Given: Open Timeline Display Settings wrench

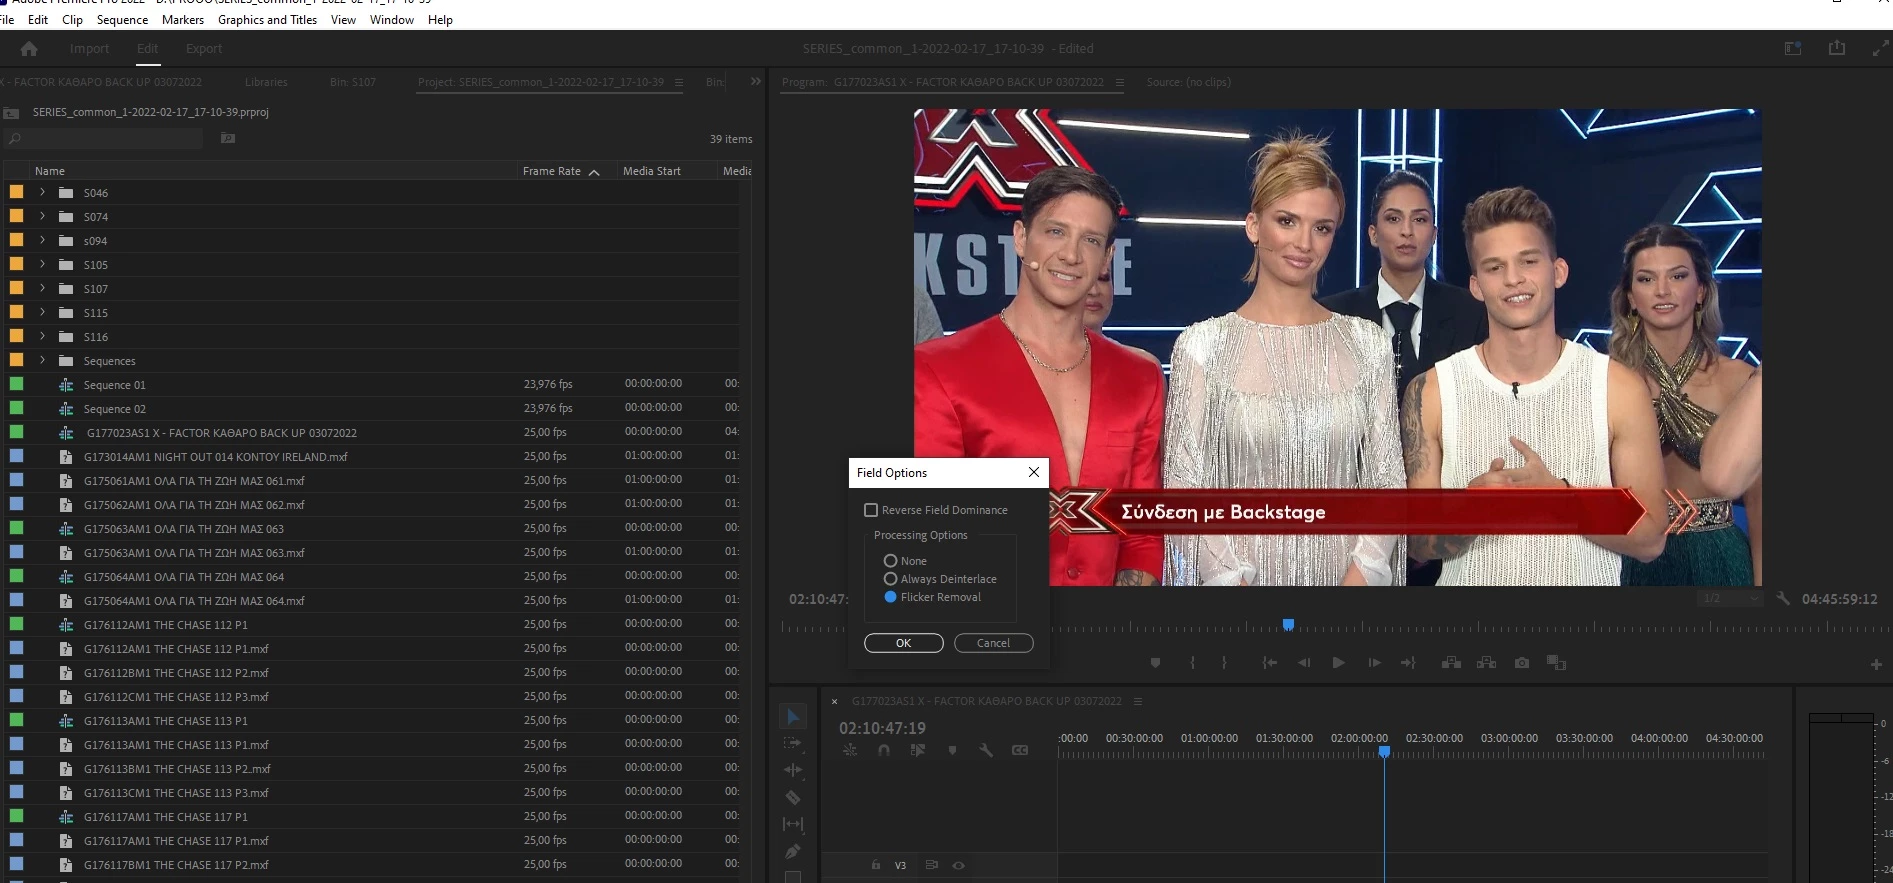Looking at the screenshot, I should click(986, 750).
